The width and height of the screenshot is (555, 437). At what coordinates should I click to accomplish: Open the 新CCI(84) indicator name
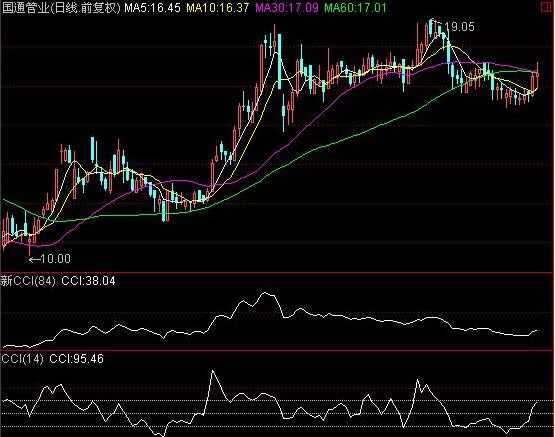coord(28,281)
